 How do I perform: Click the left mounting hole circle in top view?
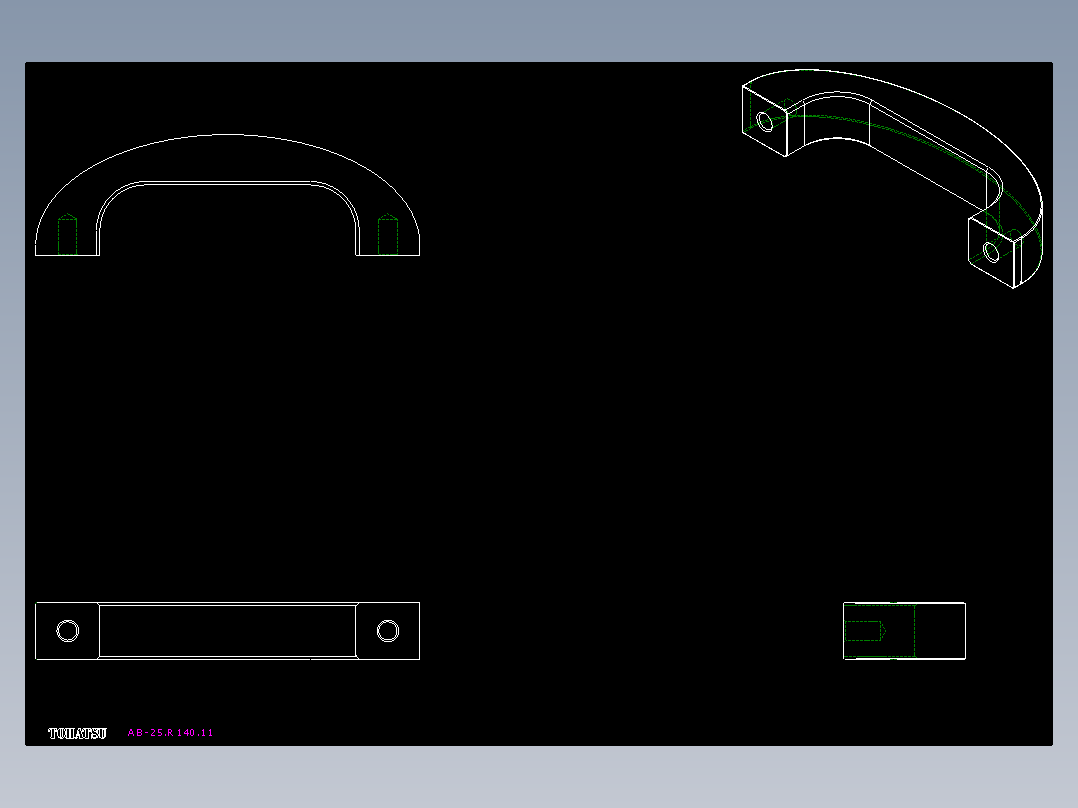[x=67, y=631]
